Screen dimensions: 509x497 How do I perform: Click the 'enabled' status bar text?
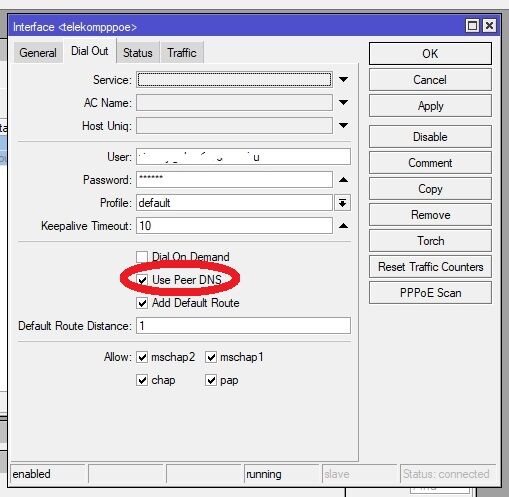tap(31, 474)
